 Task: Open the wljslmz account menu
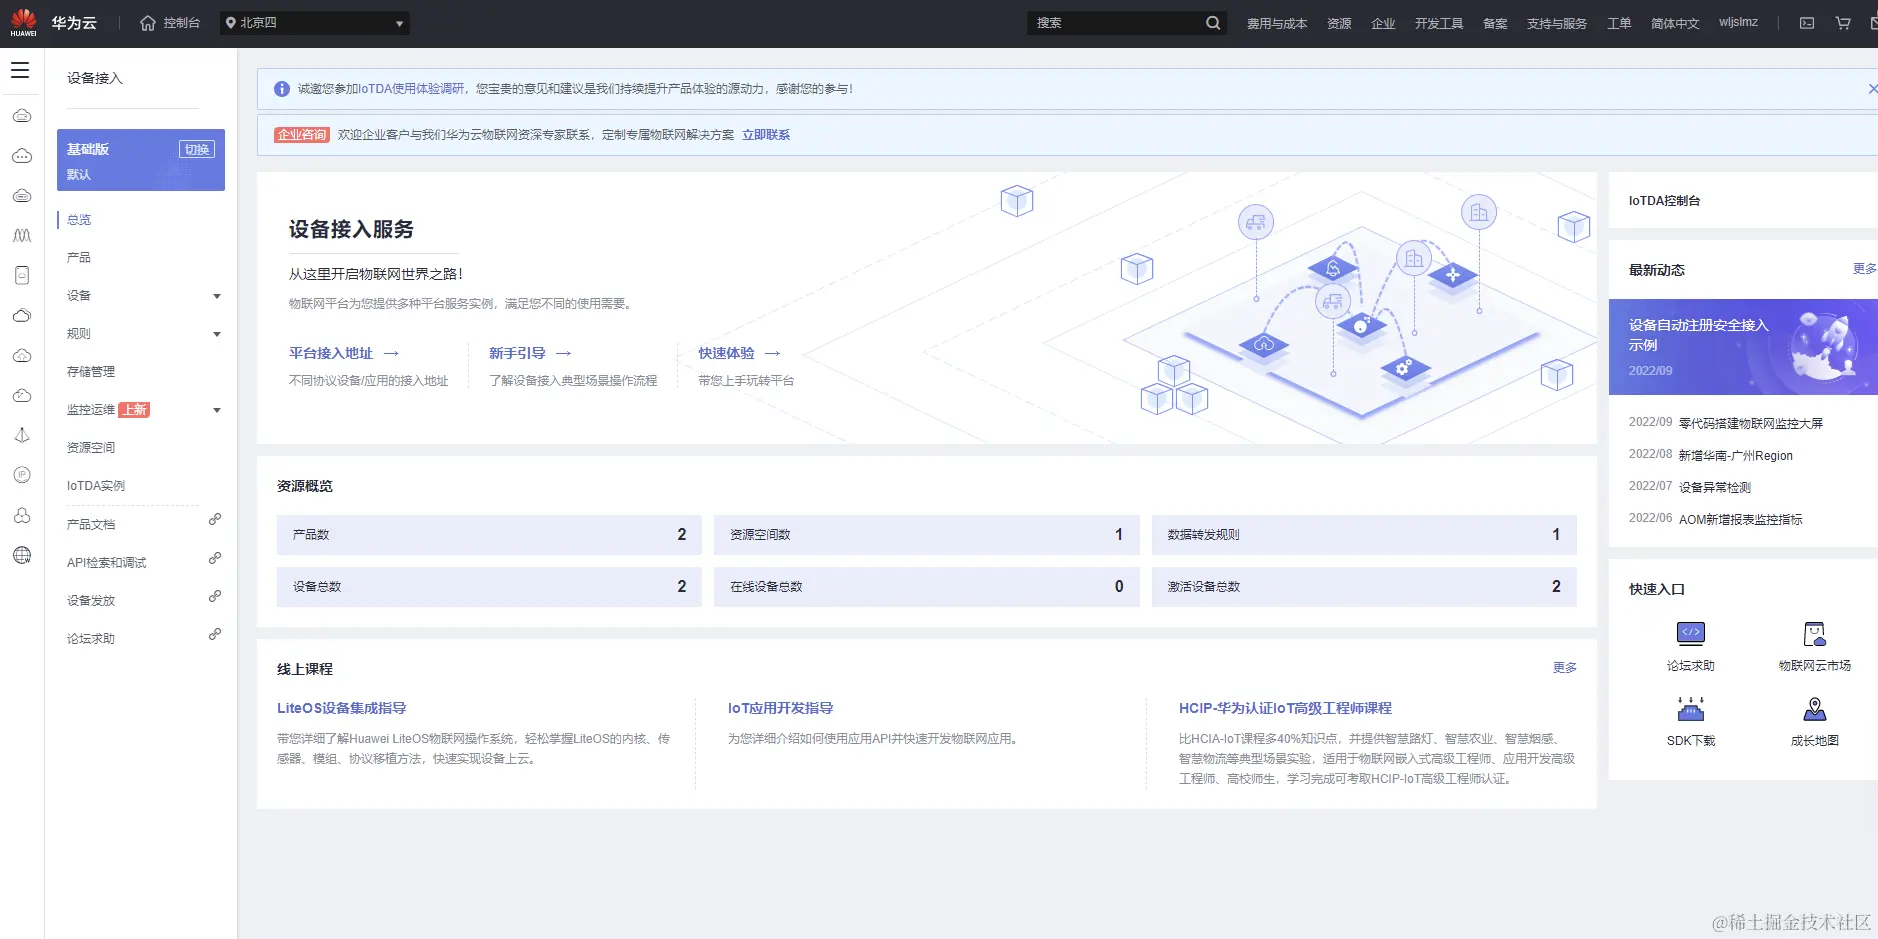coord(1738,22)
